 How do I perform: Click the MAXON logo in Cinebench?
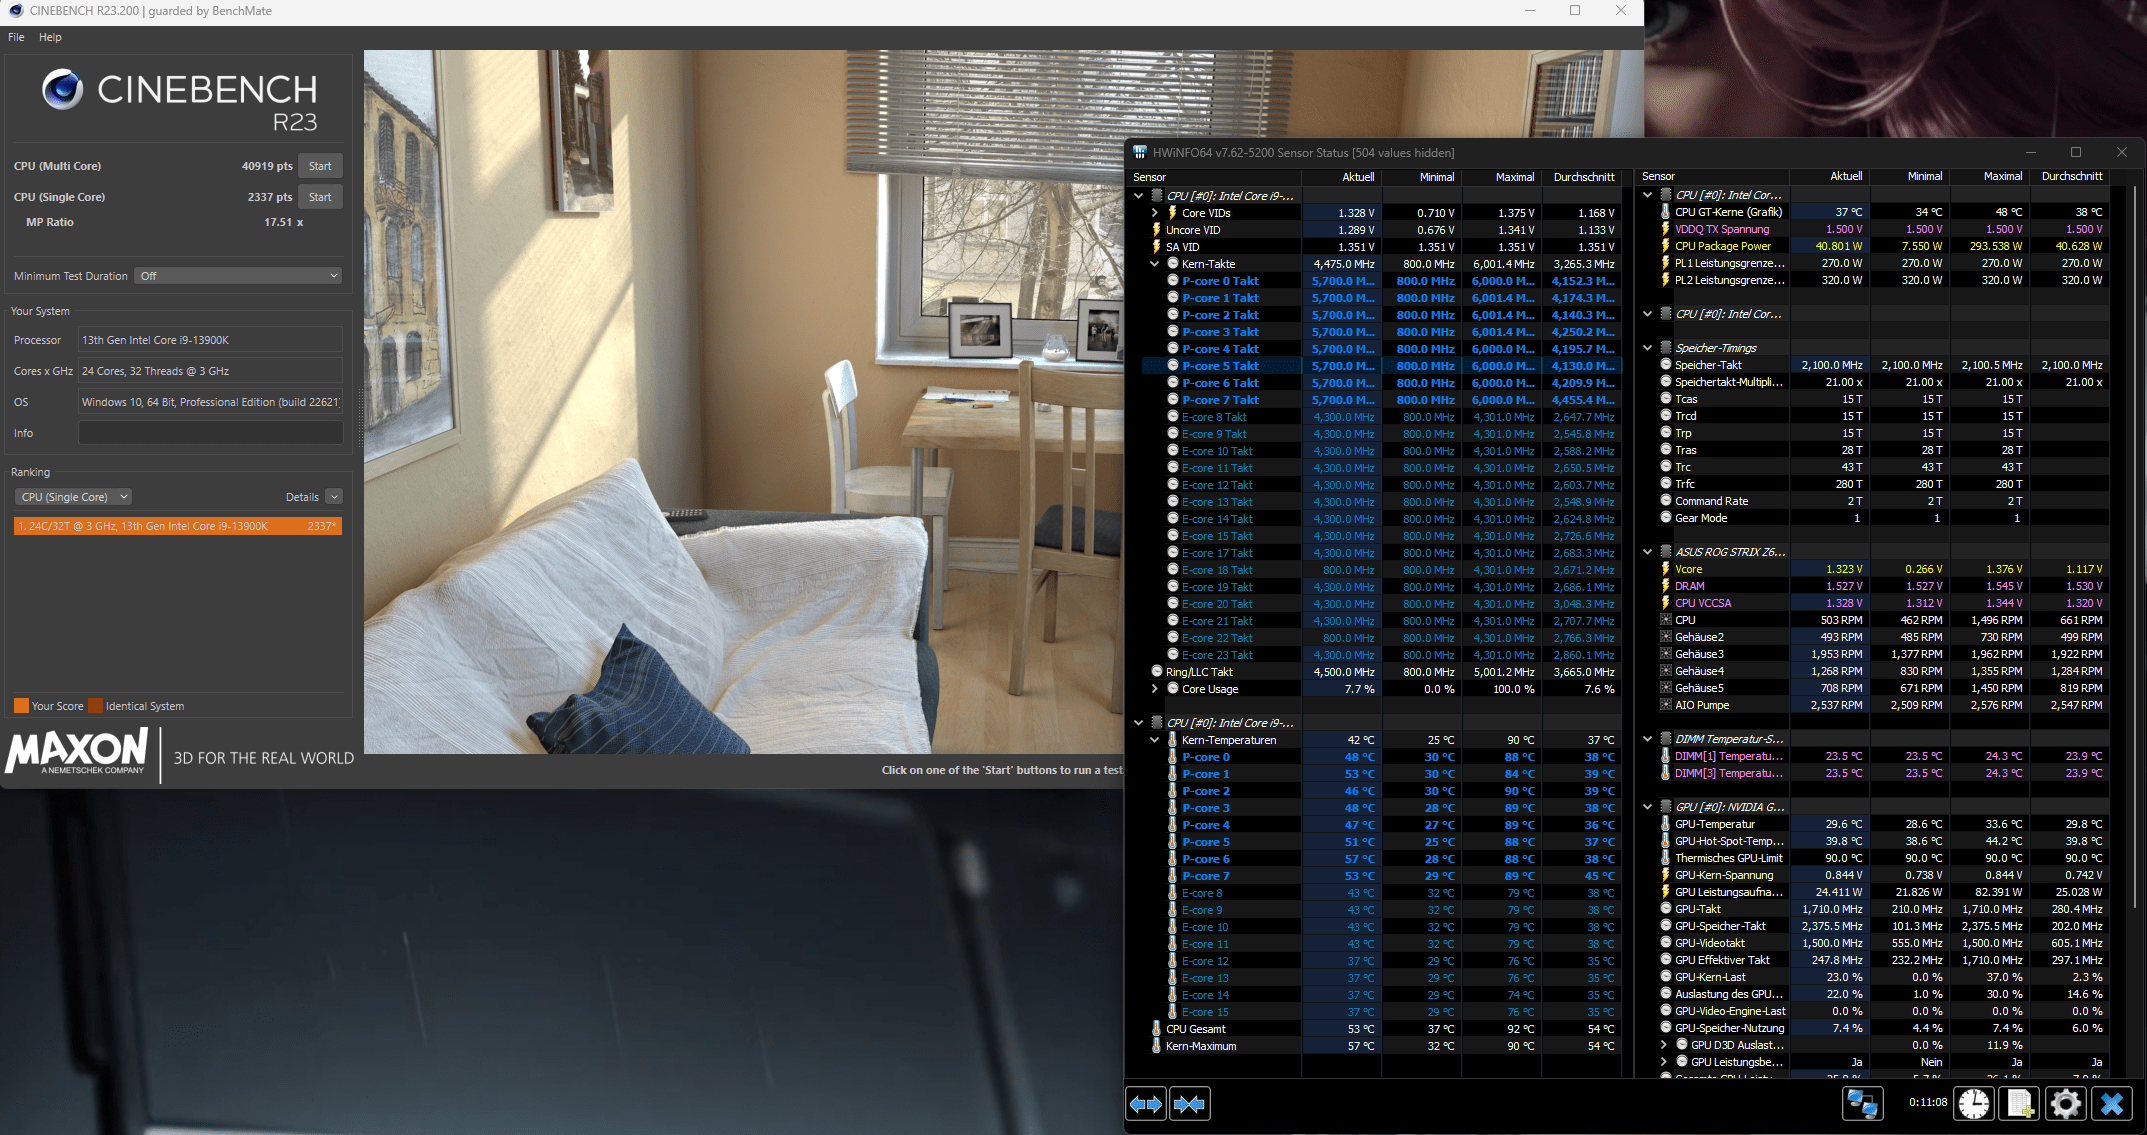click(x=77, y=753)
